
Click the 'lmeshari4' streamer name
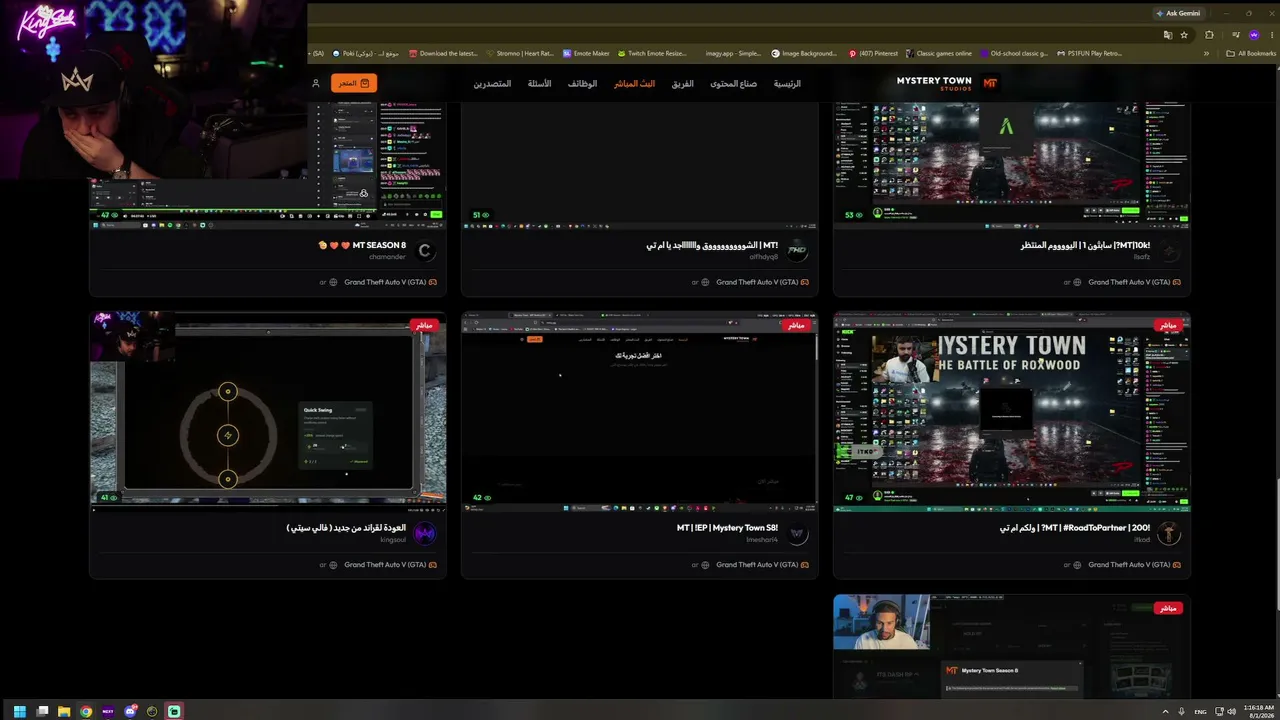click(762, 540)
